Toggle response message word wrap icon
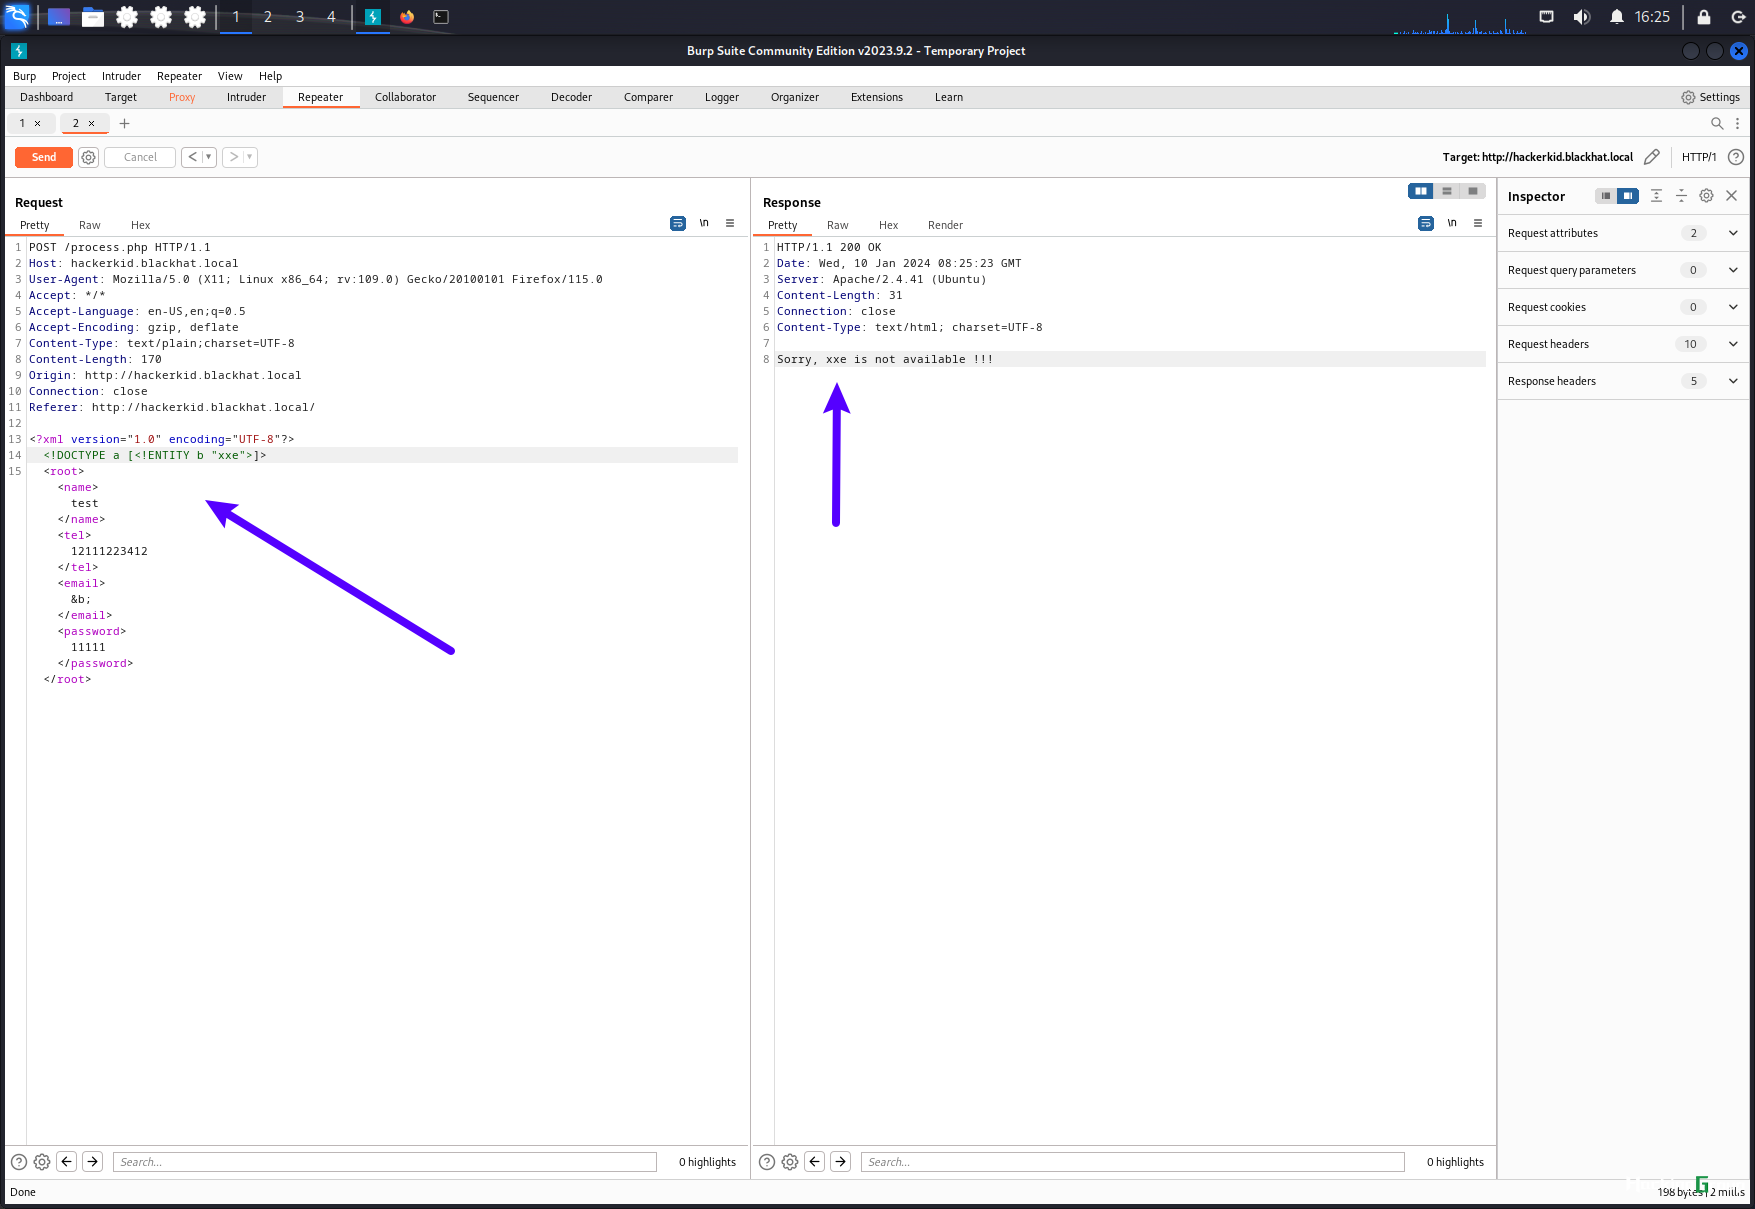The image size is (1755, 1209). 1426,223
